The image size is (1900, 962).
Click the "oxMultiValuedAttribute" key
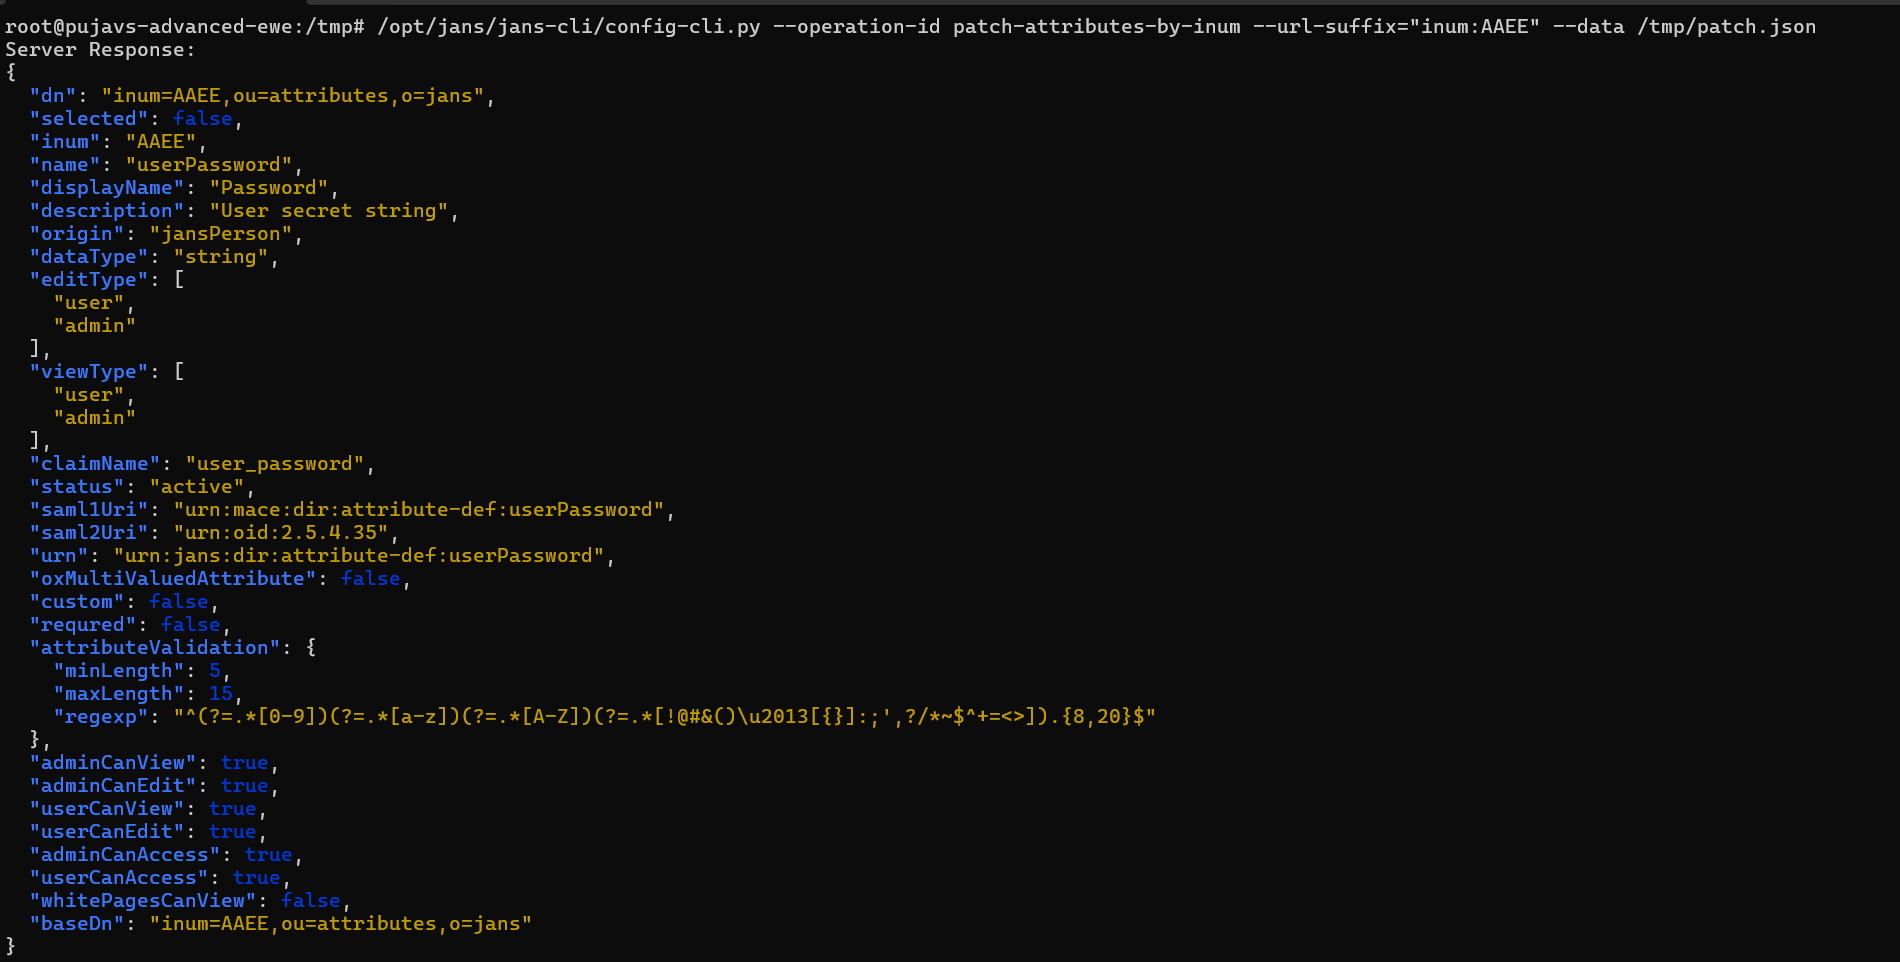(172, 579)
